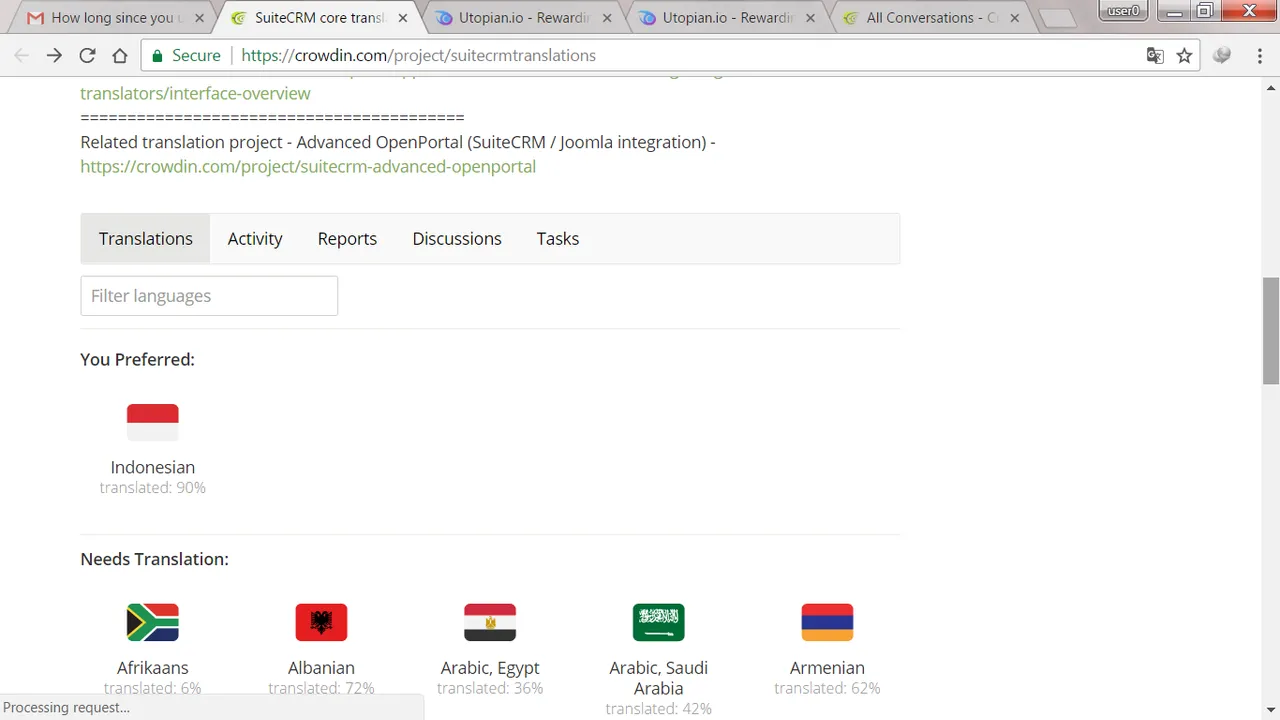Click the 'translated: 42%' text

pos(659,709)
